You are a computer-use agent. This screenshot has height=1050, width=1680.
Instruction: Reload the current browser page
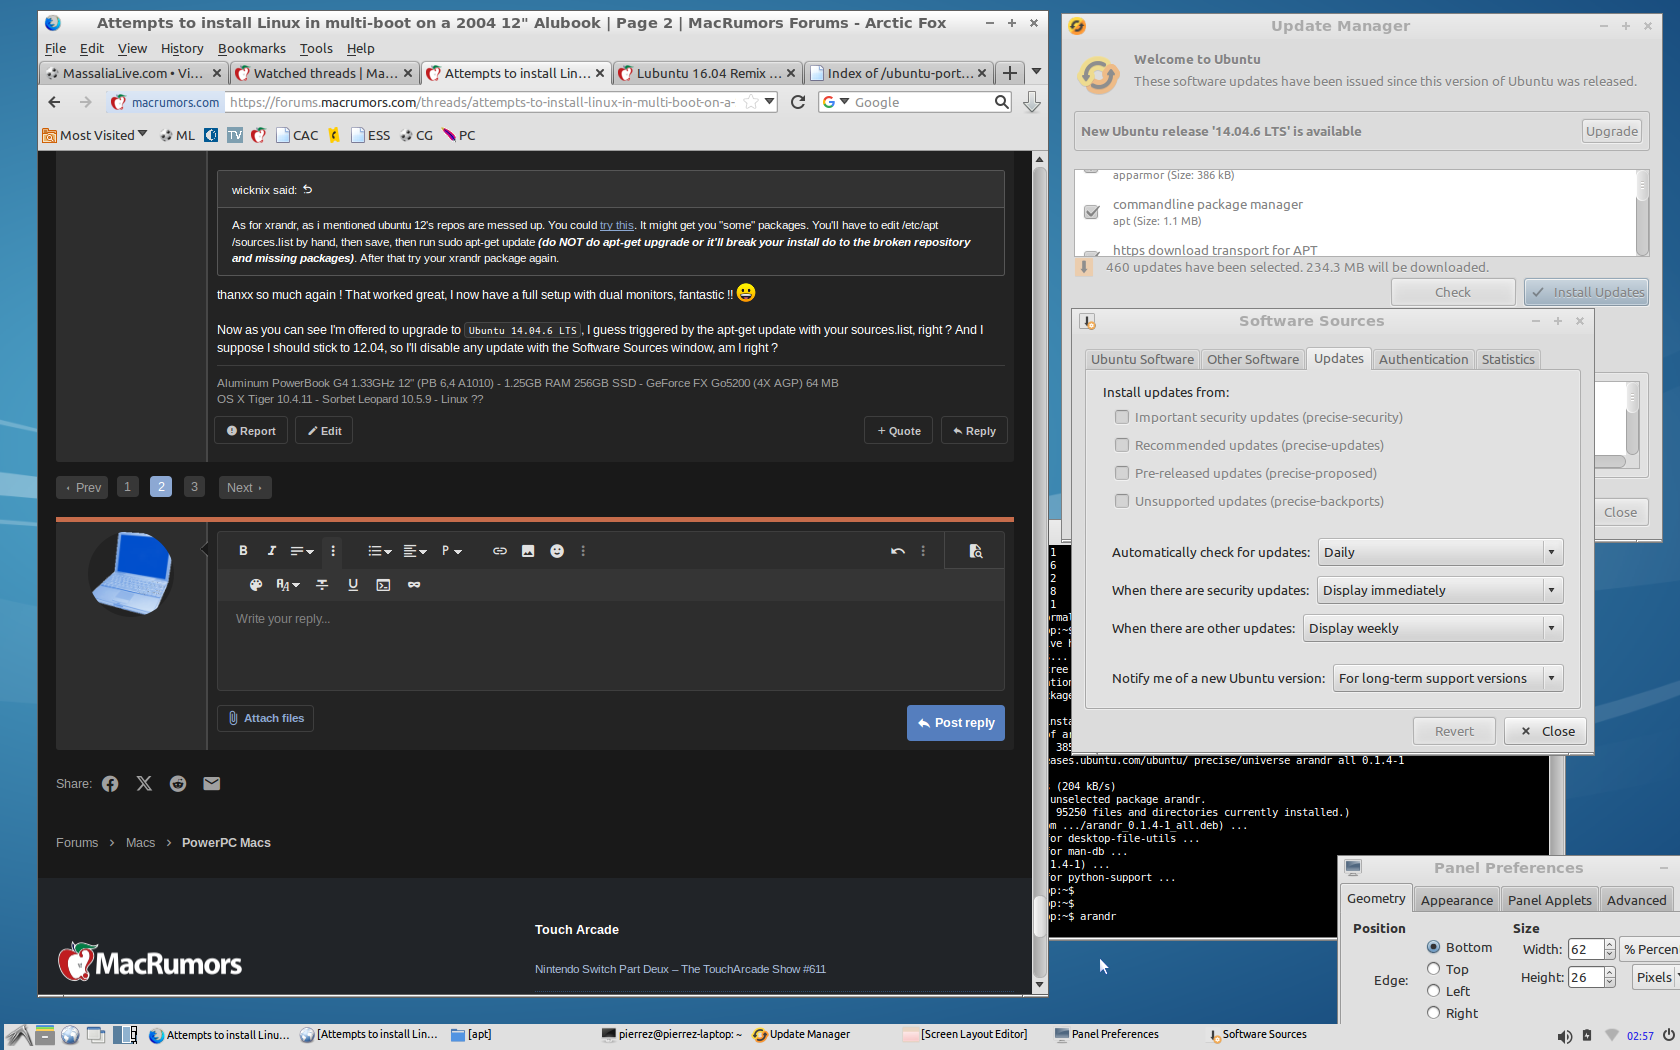click(x=798, y=102)
